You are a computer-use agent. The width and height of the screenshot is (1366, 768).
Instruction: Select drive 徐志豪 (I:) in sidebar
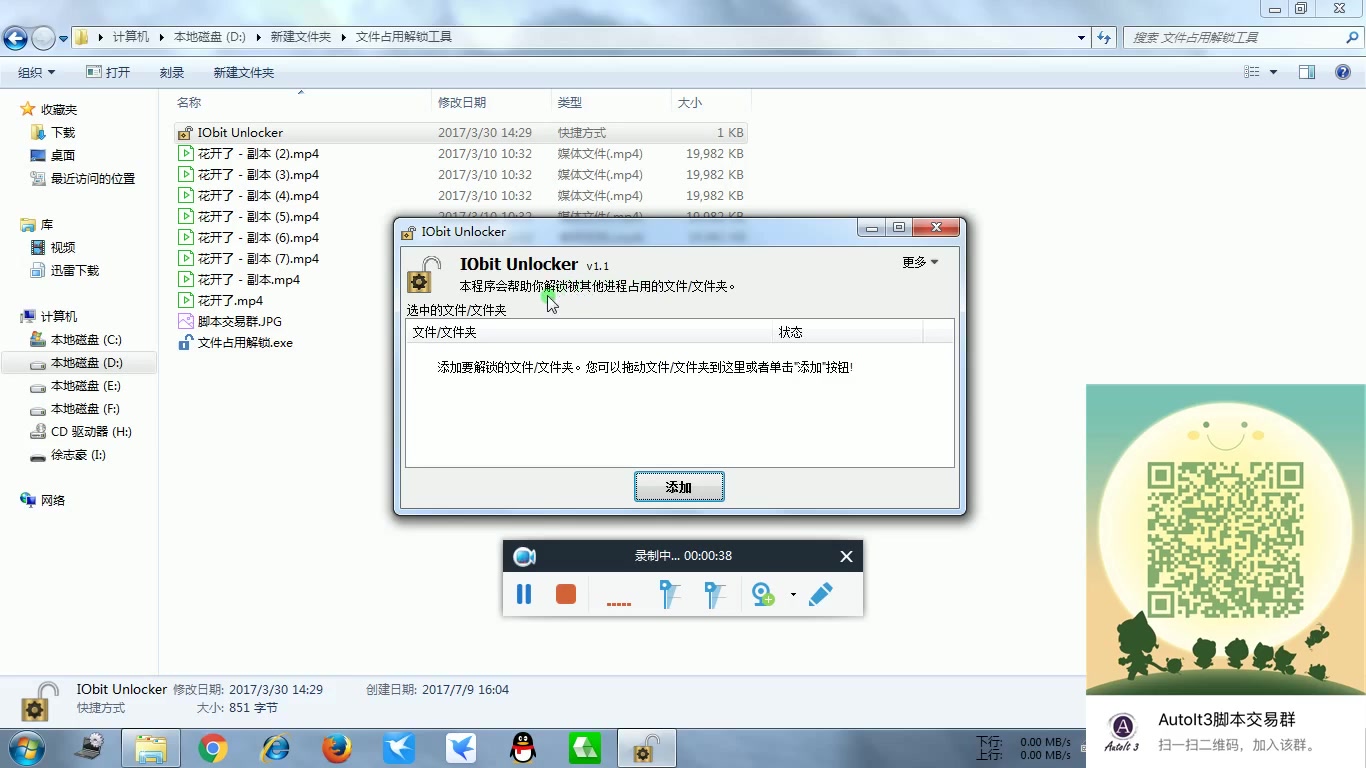tap(68, 455)
